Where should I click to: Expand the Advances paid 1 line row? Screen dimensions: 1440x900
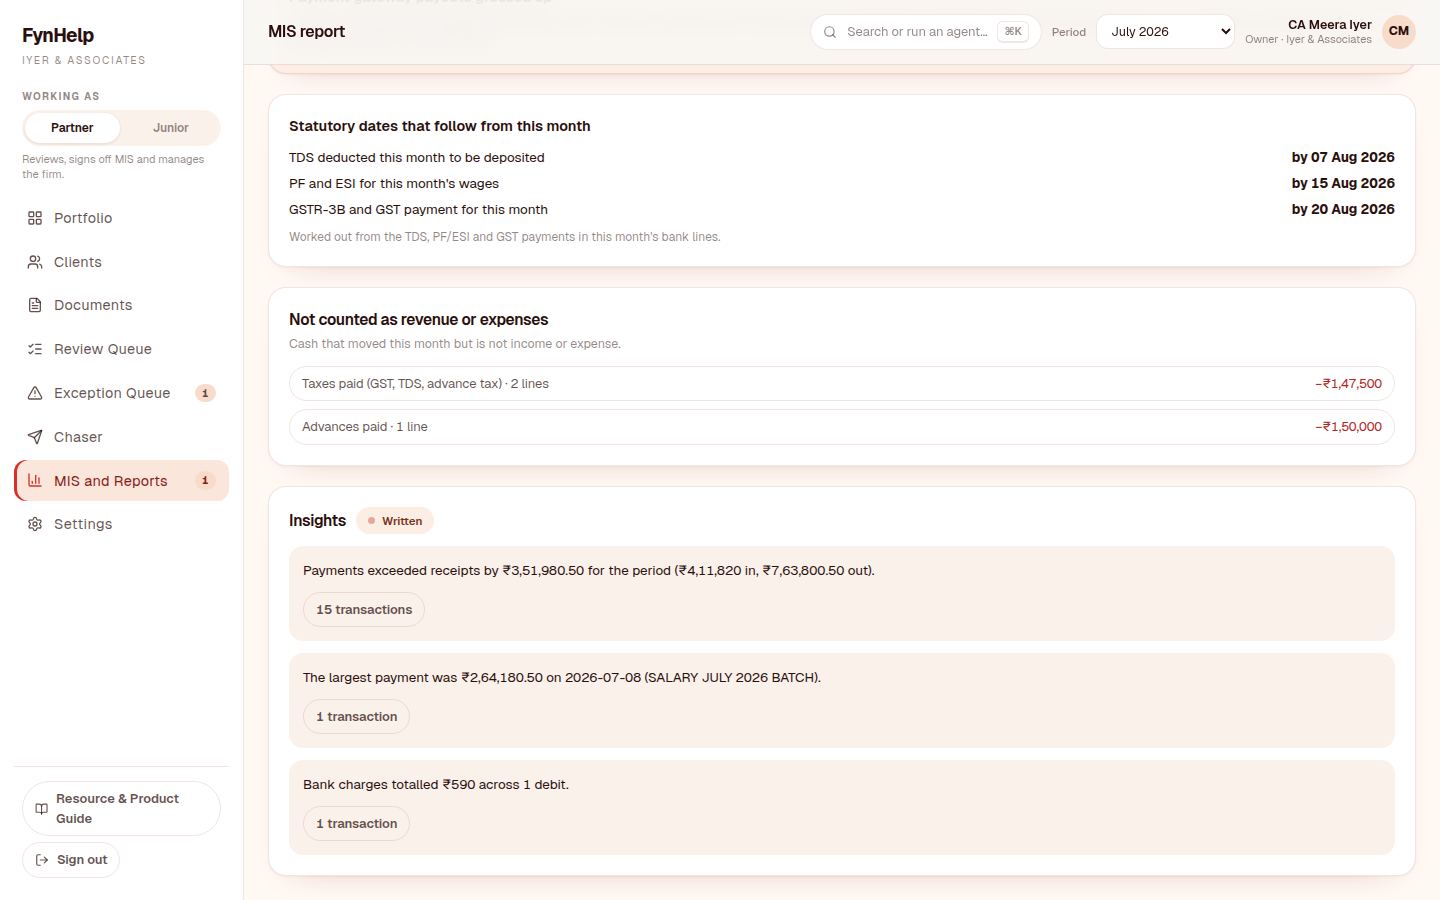[841, 427]
